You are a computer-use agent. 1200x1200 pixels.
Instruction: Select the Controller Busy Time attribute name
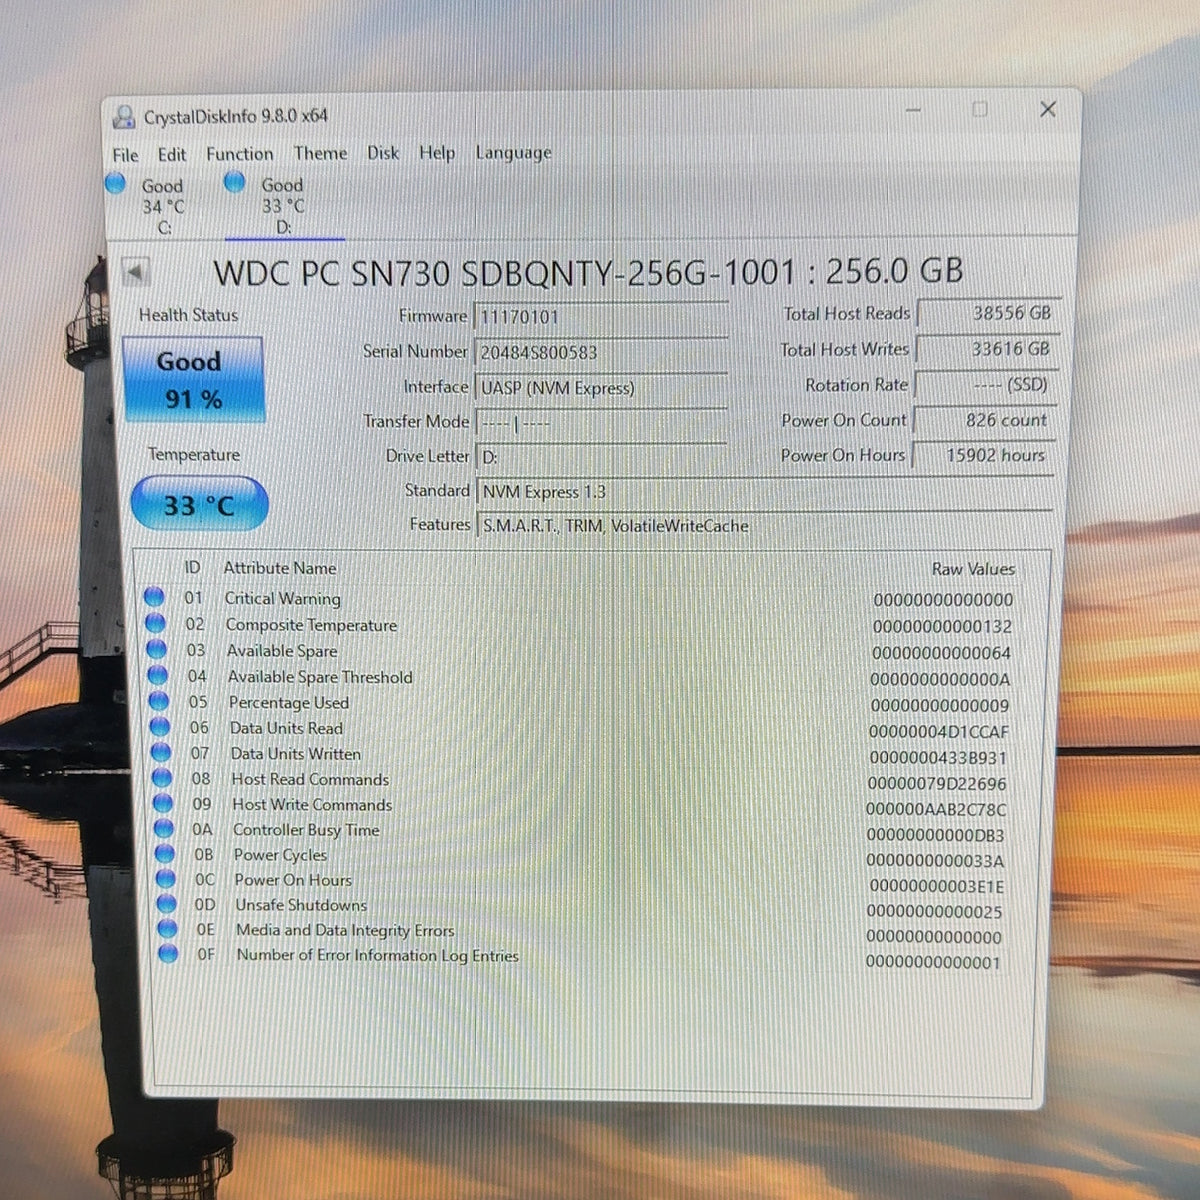306,830
